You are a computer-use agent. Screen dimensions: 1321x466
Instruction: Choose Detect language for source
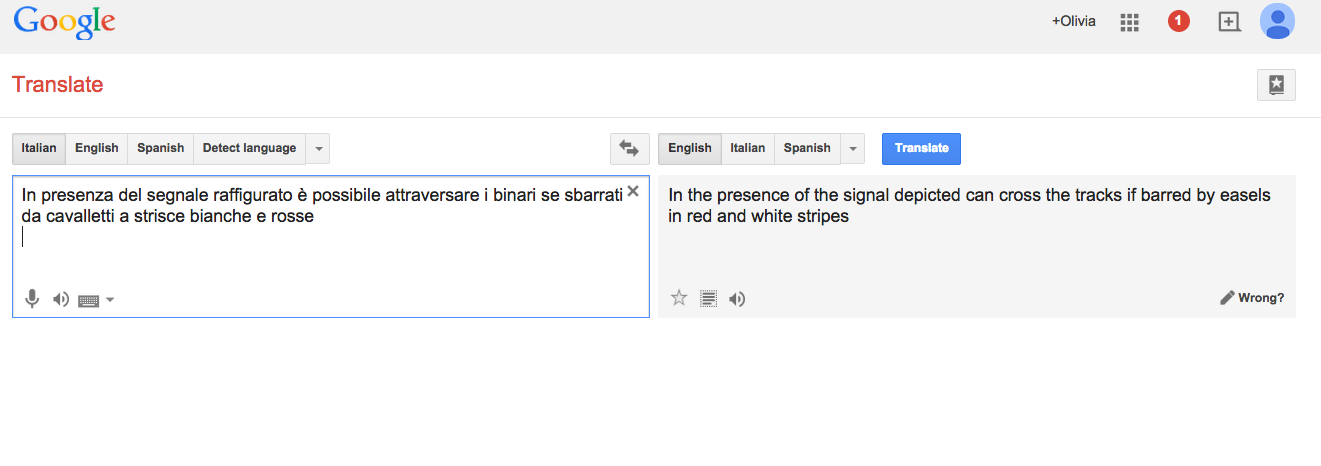click(x=249, y=148)
